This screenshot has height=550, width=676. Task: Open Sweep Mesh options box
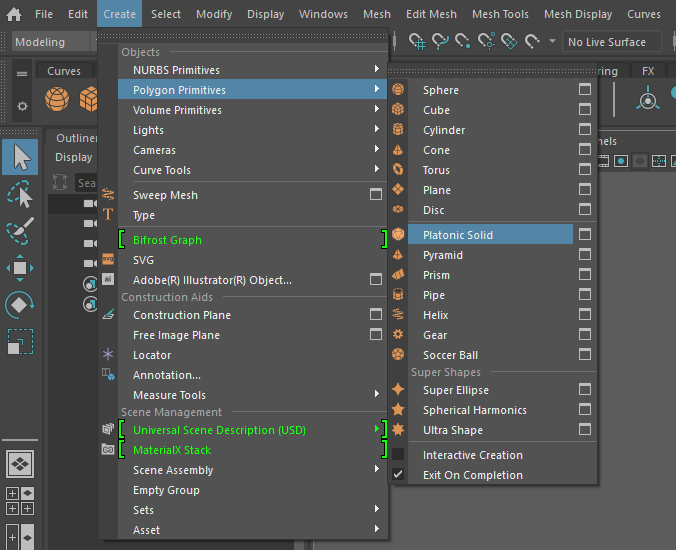376,194
